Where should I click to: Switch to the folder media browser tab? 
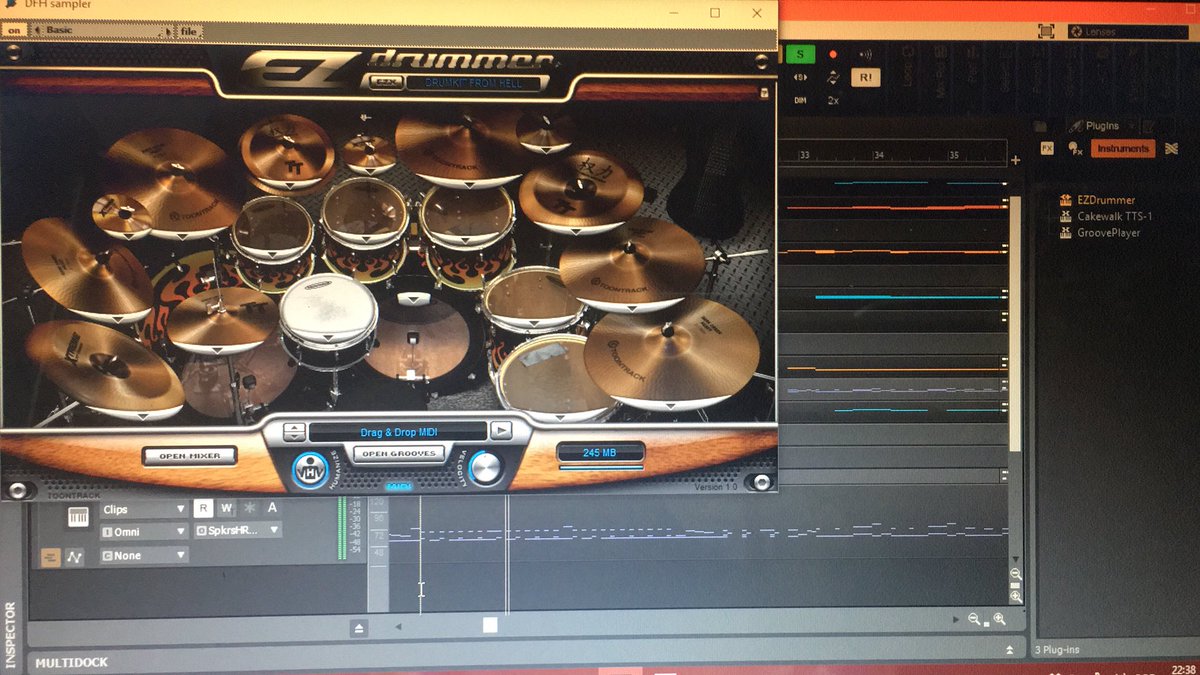[x=1041, y=126]
